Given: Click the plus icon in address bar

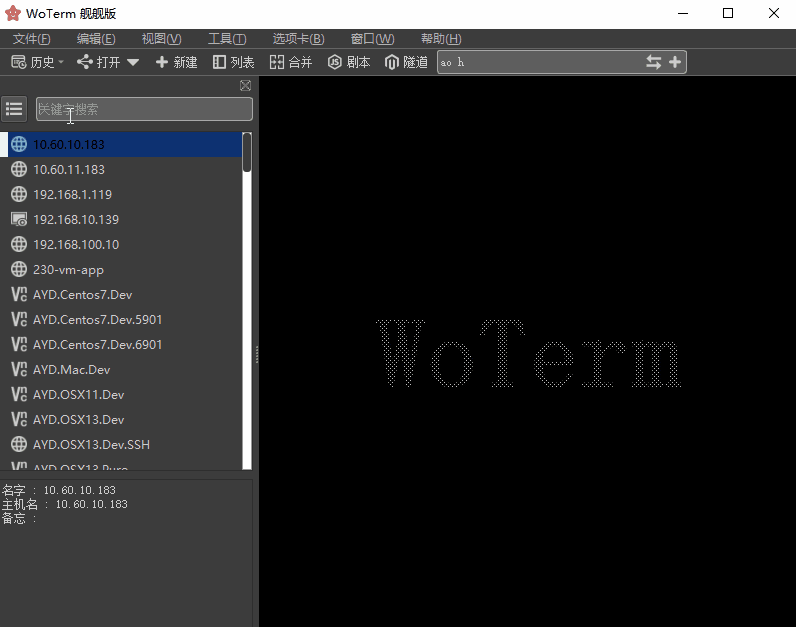Looking at the screenshot, I should click(x=675, y=62).
